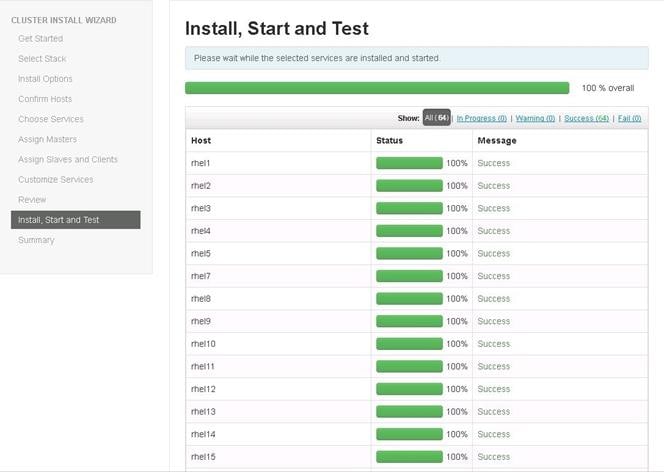Filter hosts by Fail status
Image resolution: width=664 pixels, height=472 pixels.
point(629,118)
